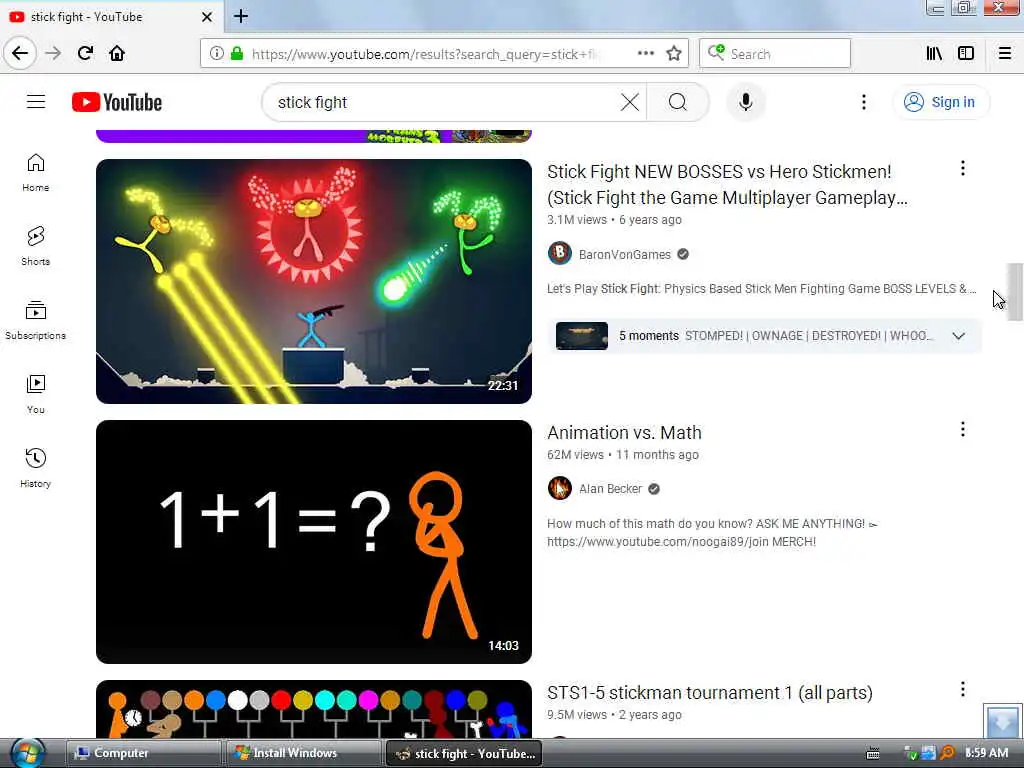Screen dimensions: 1024x768
Task: Open Subscriptions in the sidebar
Action: 35,321
